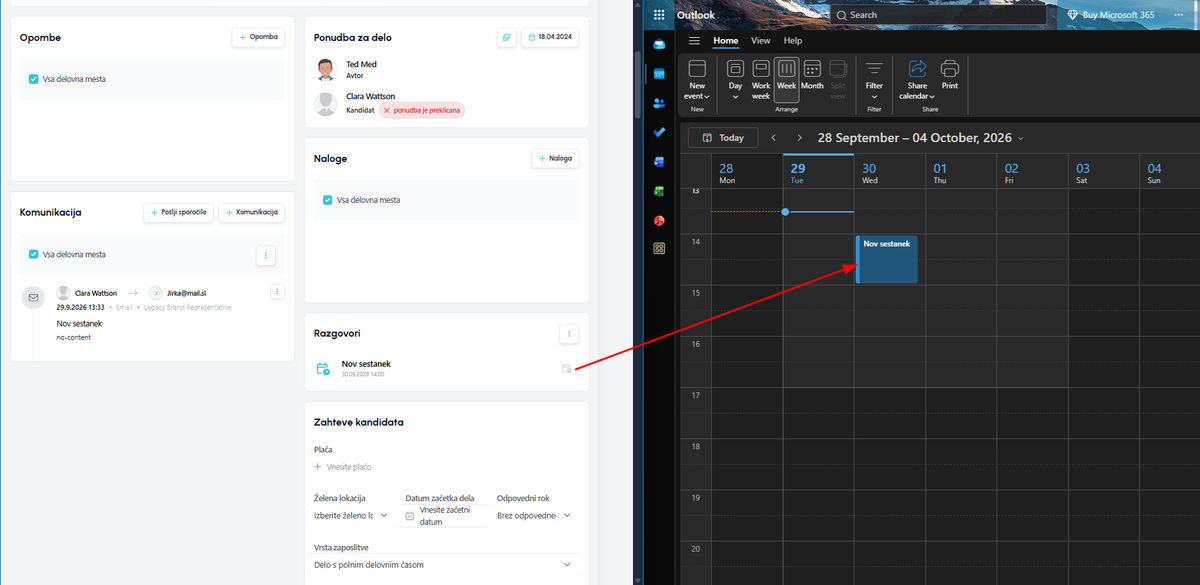Click the Today button in Outlook

tap(723, 138)
